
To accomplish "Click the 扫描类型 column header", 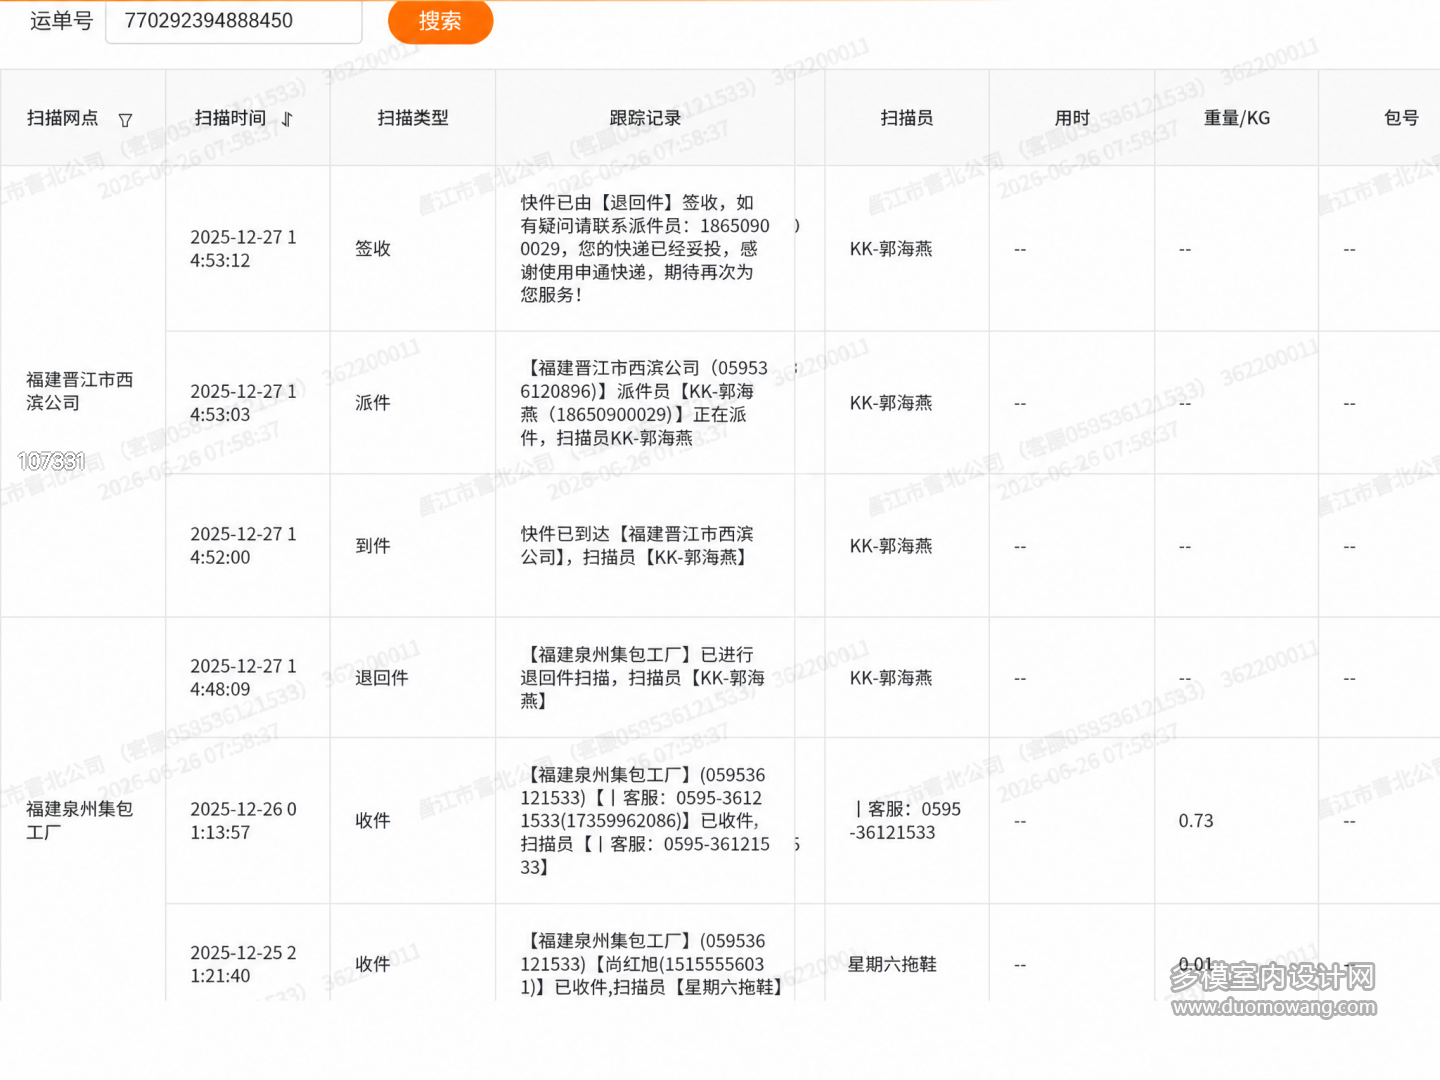I will coord(413,118).
